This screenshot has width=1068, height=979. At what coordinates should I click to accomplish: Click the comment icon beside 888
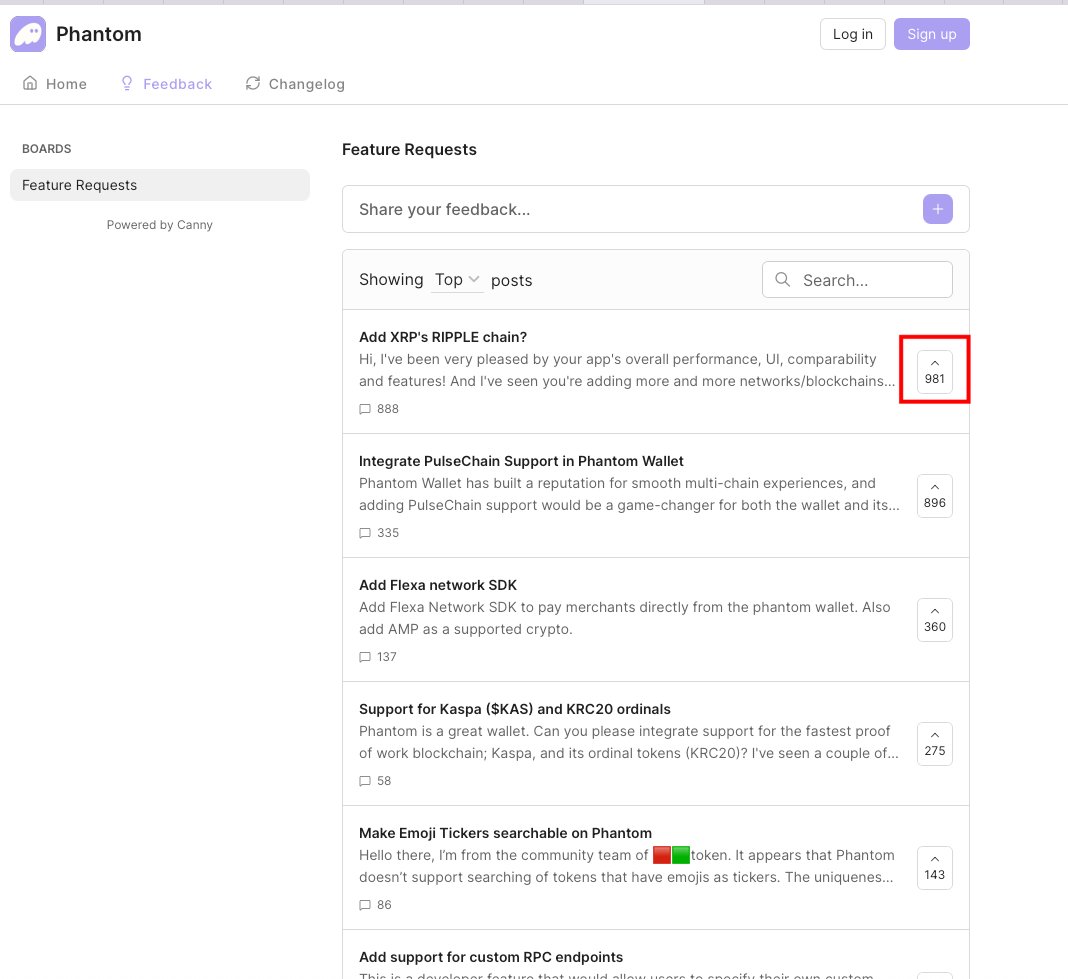pyautogui.click(x=365, y=409)
